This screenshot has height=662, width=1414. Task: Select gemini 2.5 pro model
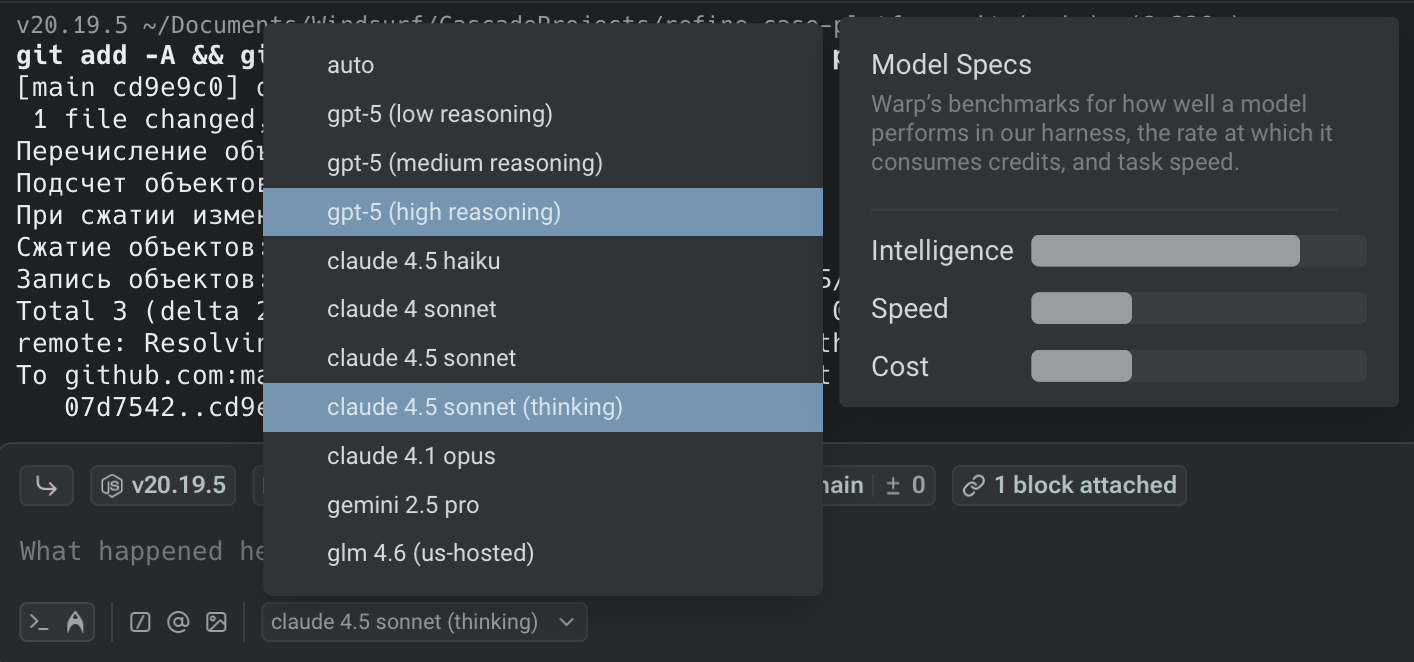point(402,505)
